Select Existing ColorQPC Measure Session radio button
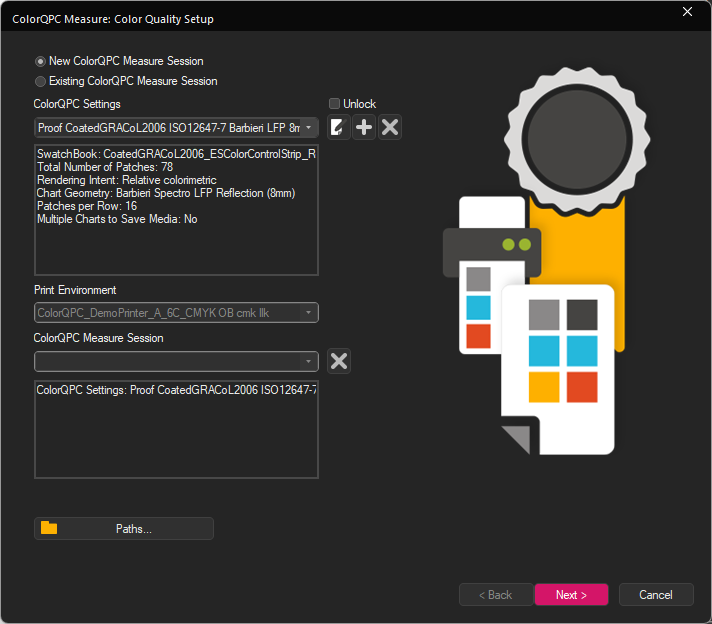Viewport: 712px width, 624px height. click(40, 81)
